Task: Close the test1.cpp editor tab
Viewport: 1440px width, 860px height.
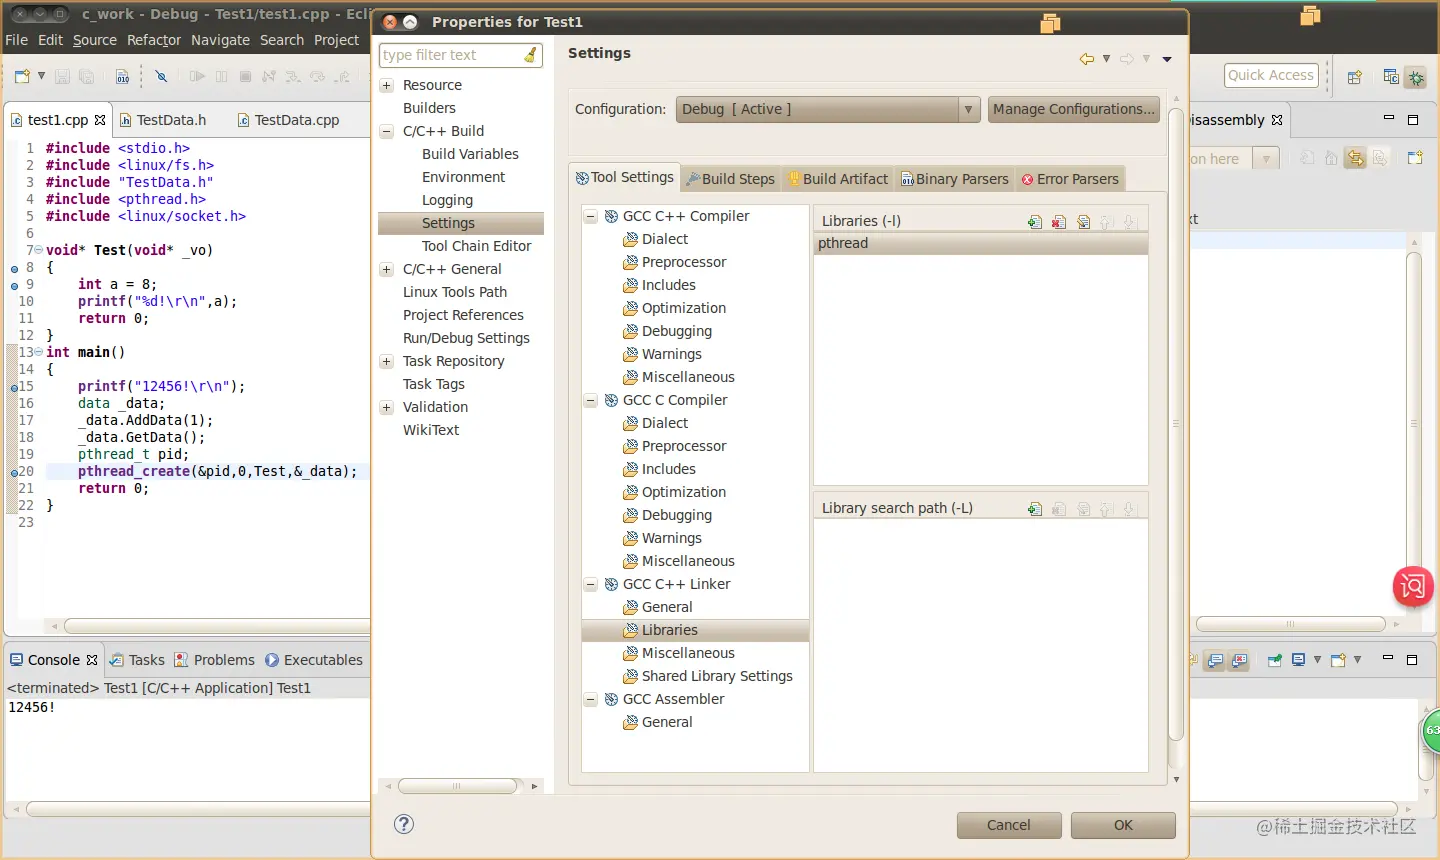Action: tap(100, 120)
